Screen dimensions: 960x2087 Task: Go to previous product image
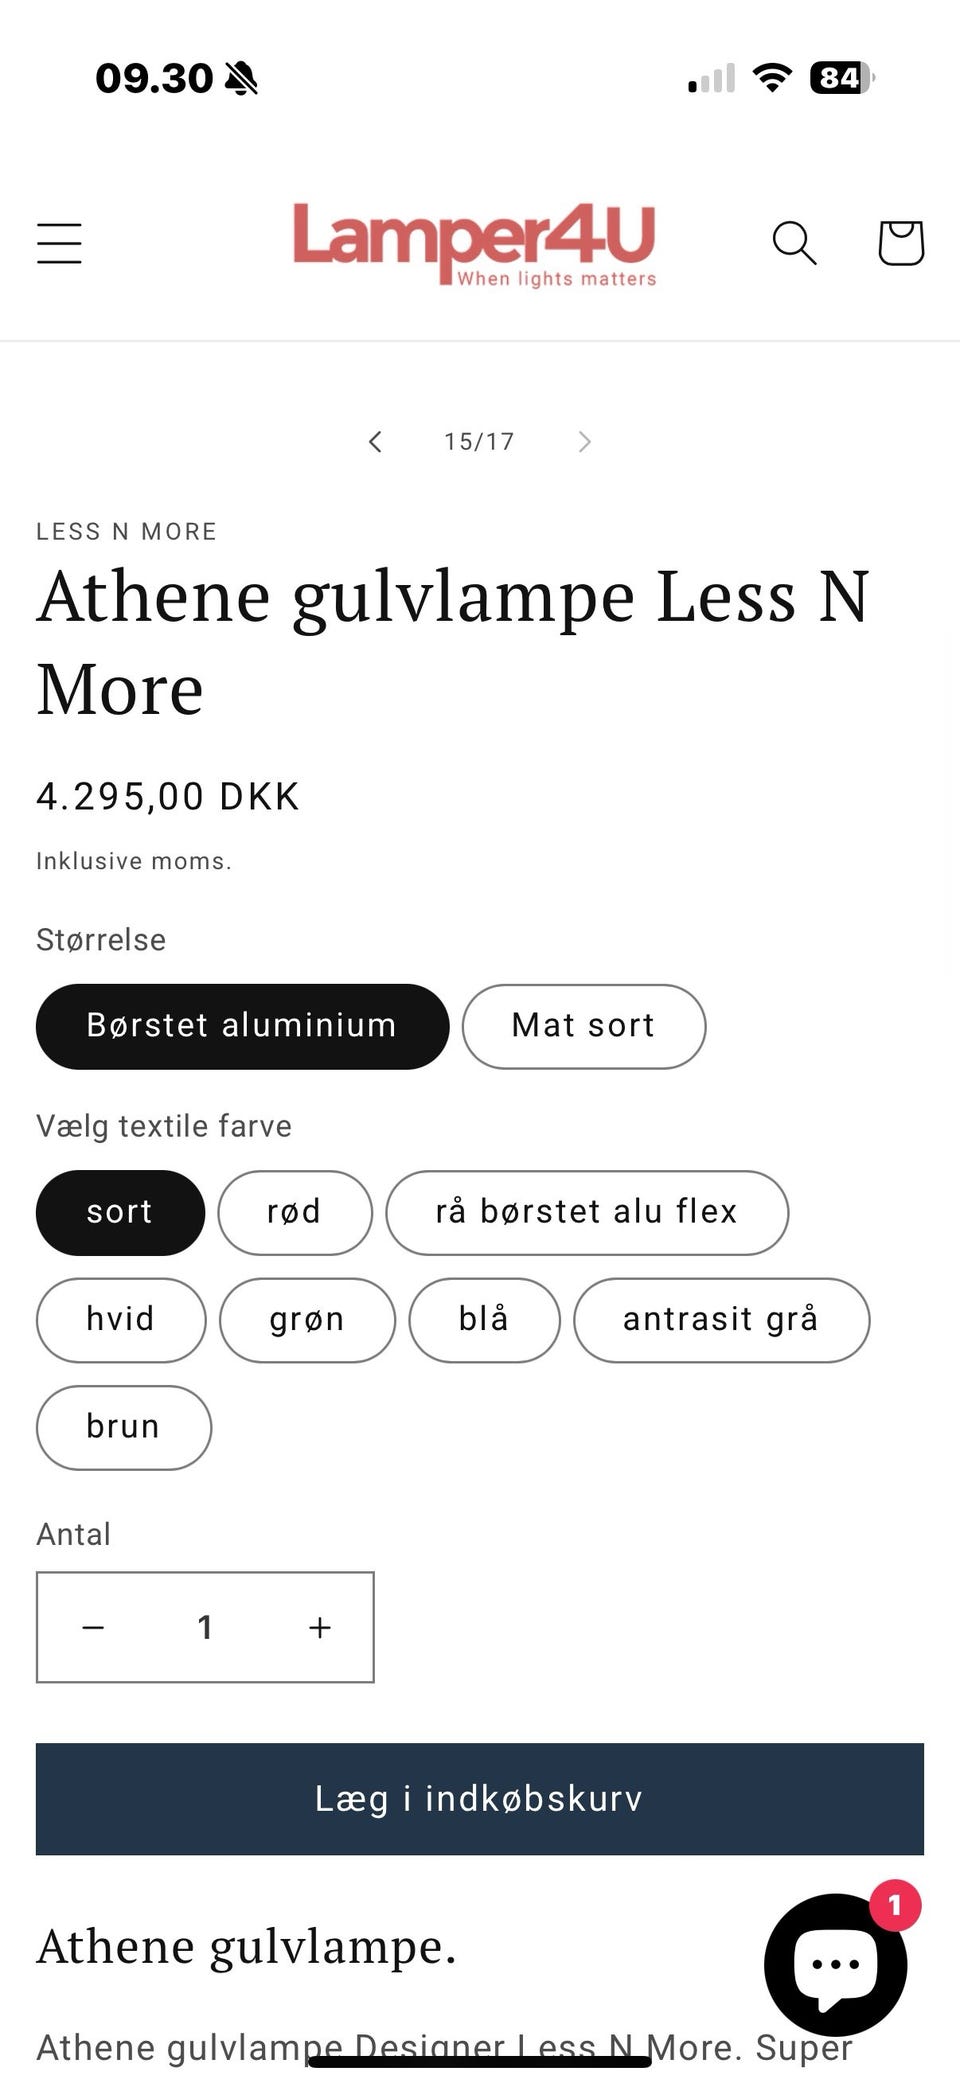[375, 441]
